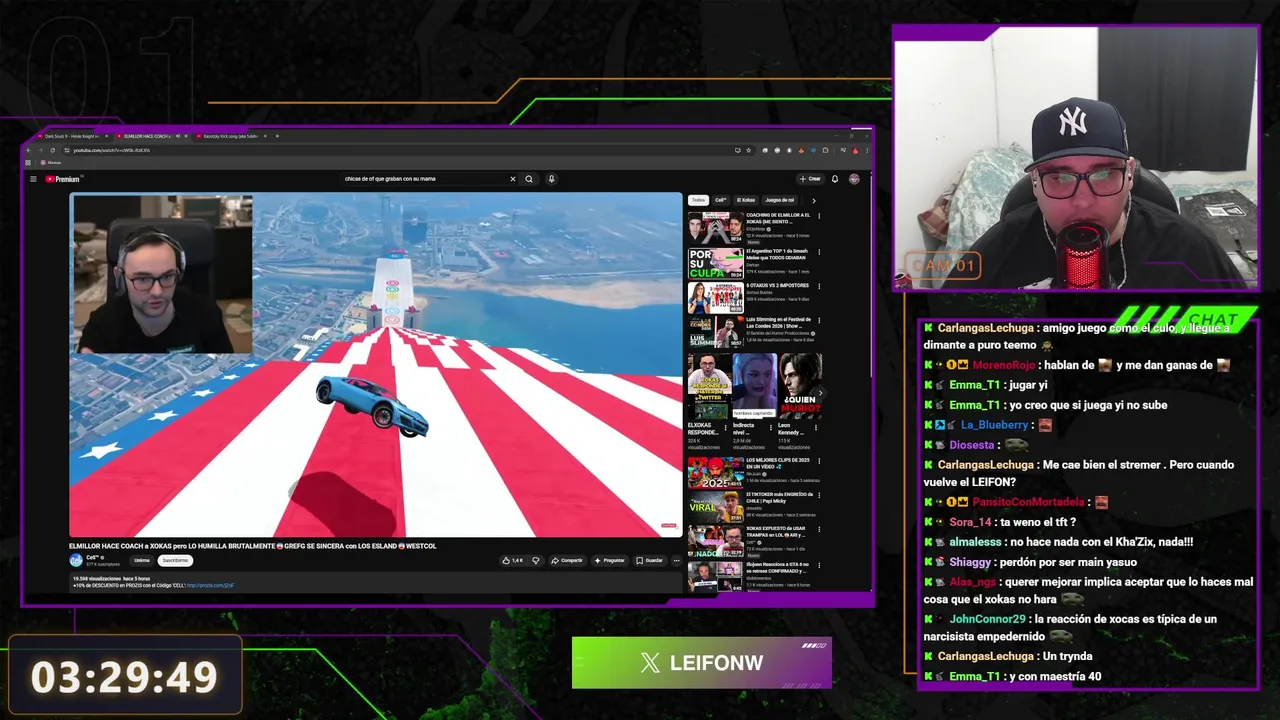The height and width of the screenshot is (720, 1280).
Task: Clear the YouTube search box text
Action: pos(513,179)
